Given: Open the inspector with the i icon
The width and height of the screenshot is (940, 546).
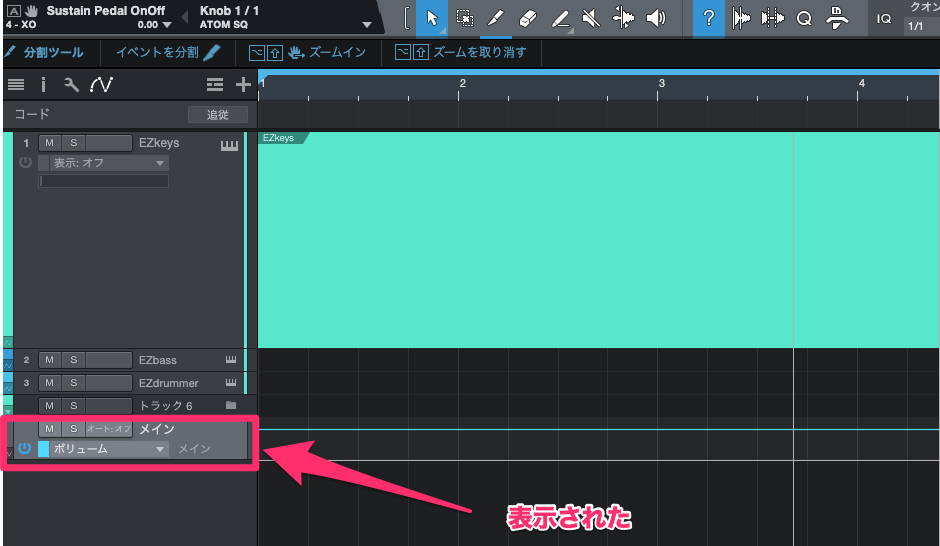Looking at the screenshot, I should pos(43,85).
